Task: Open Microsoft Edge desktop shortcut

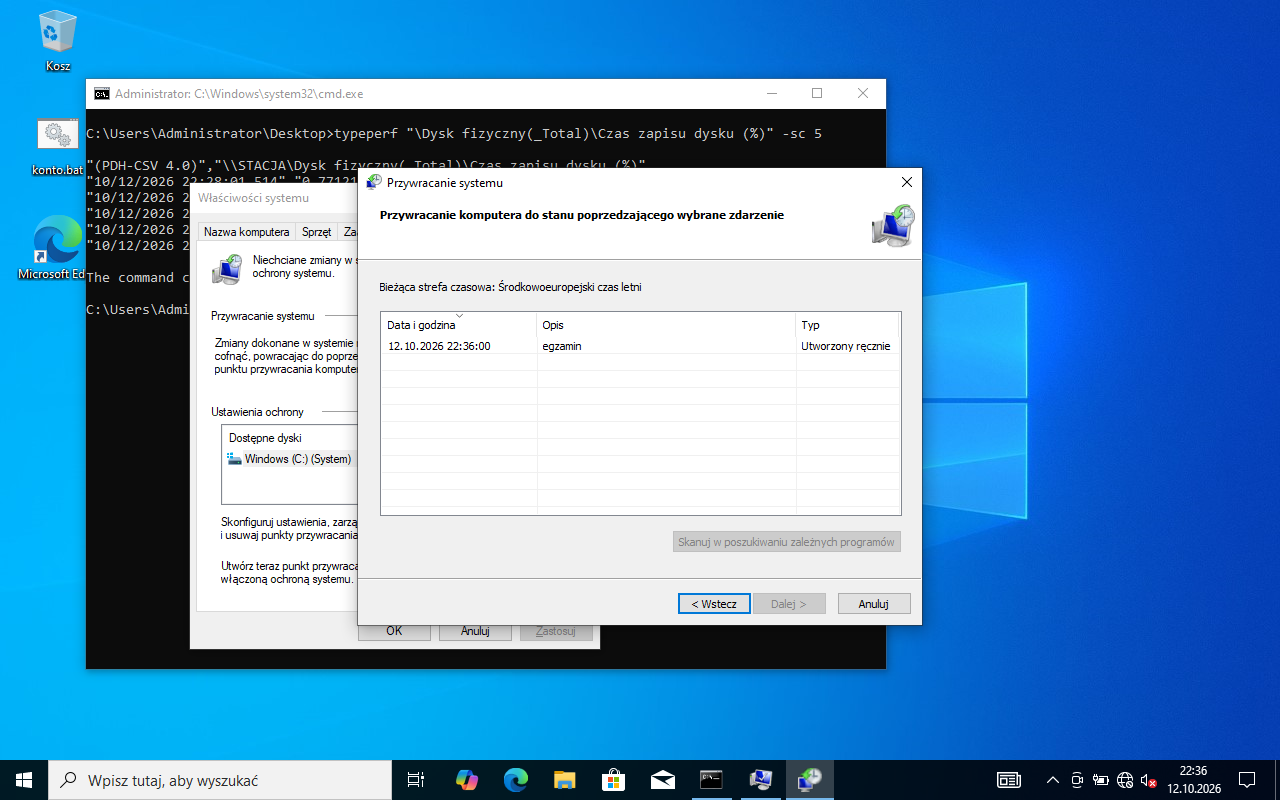Action: pyautogui.click(x=58, y=250)
